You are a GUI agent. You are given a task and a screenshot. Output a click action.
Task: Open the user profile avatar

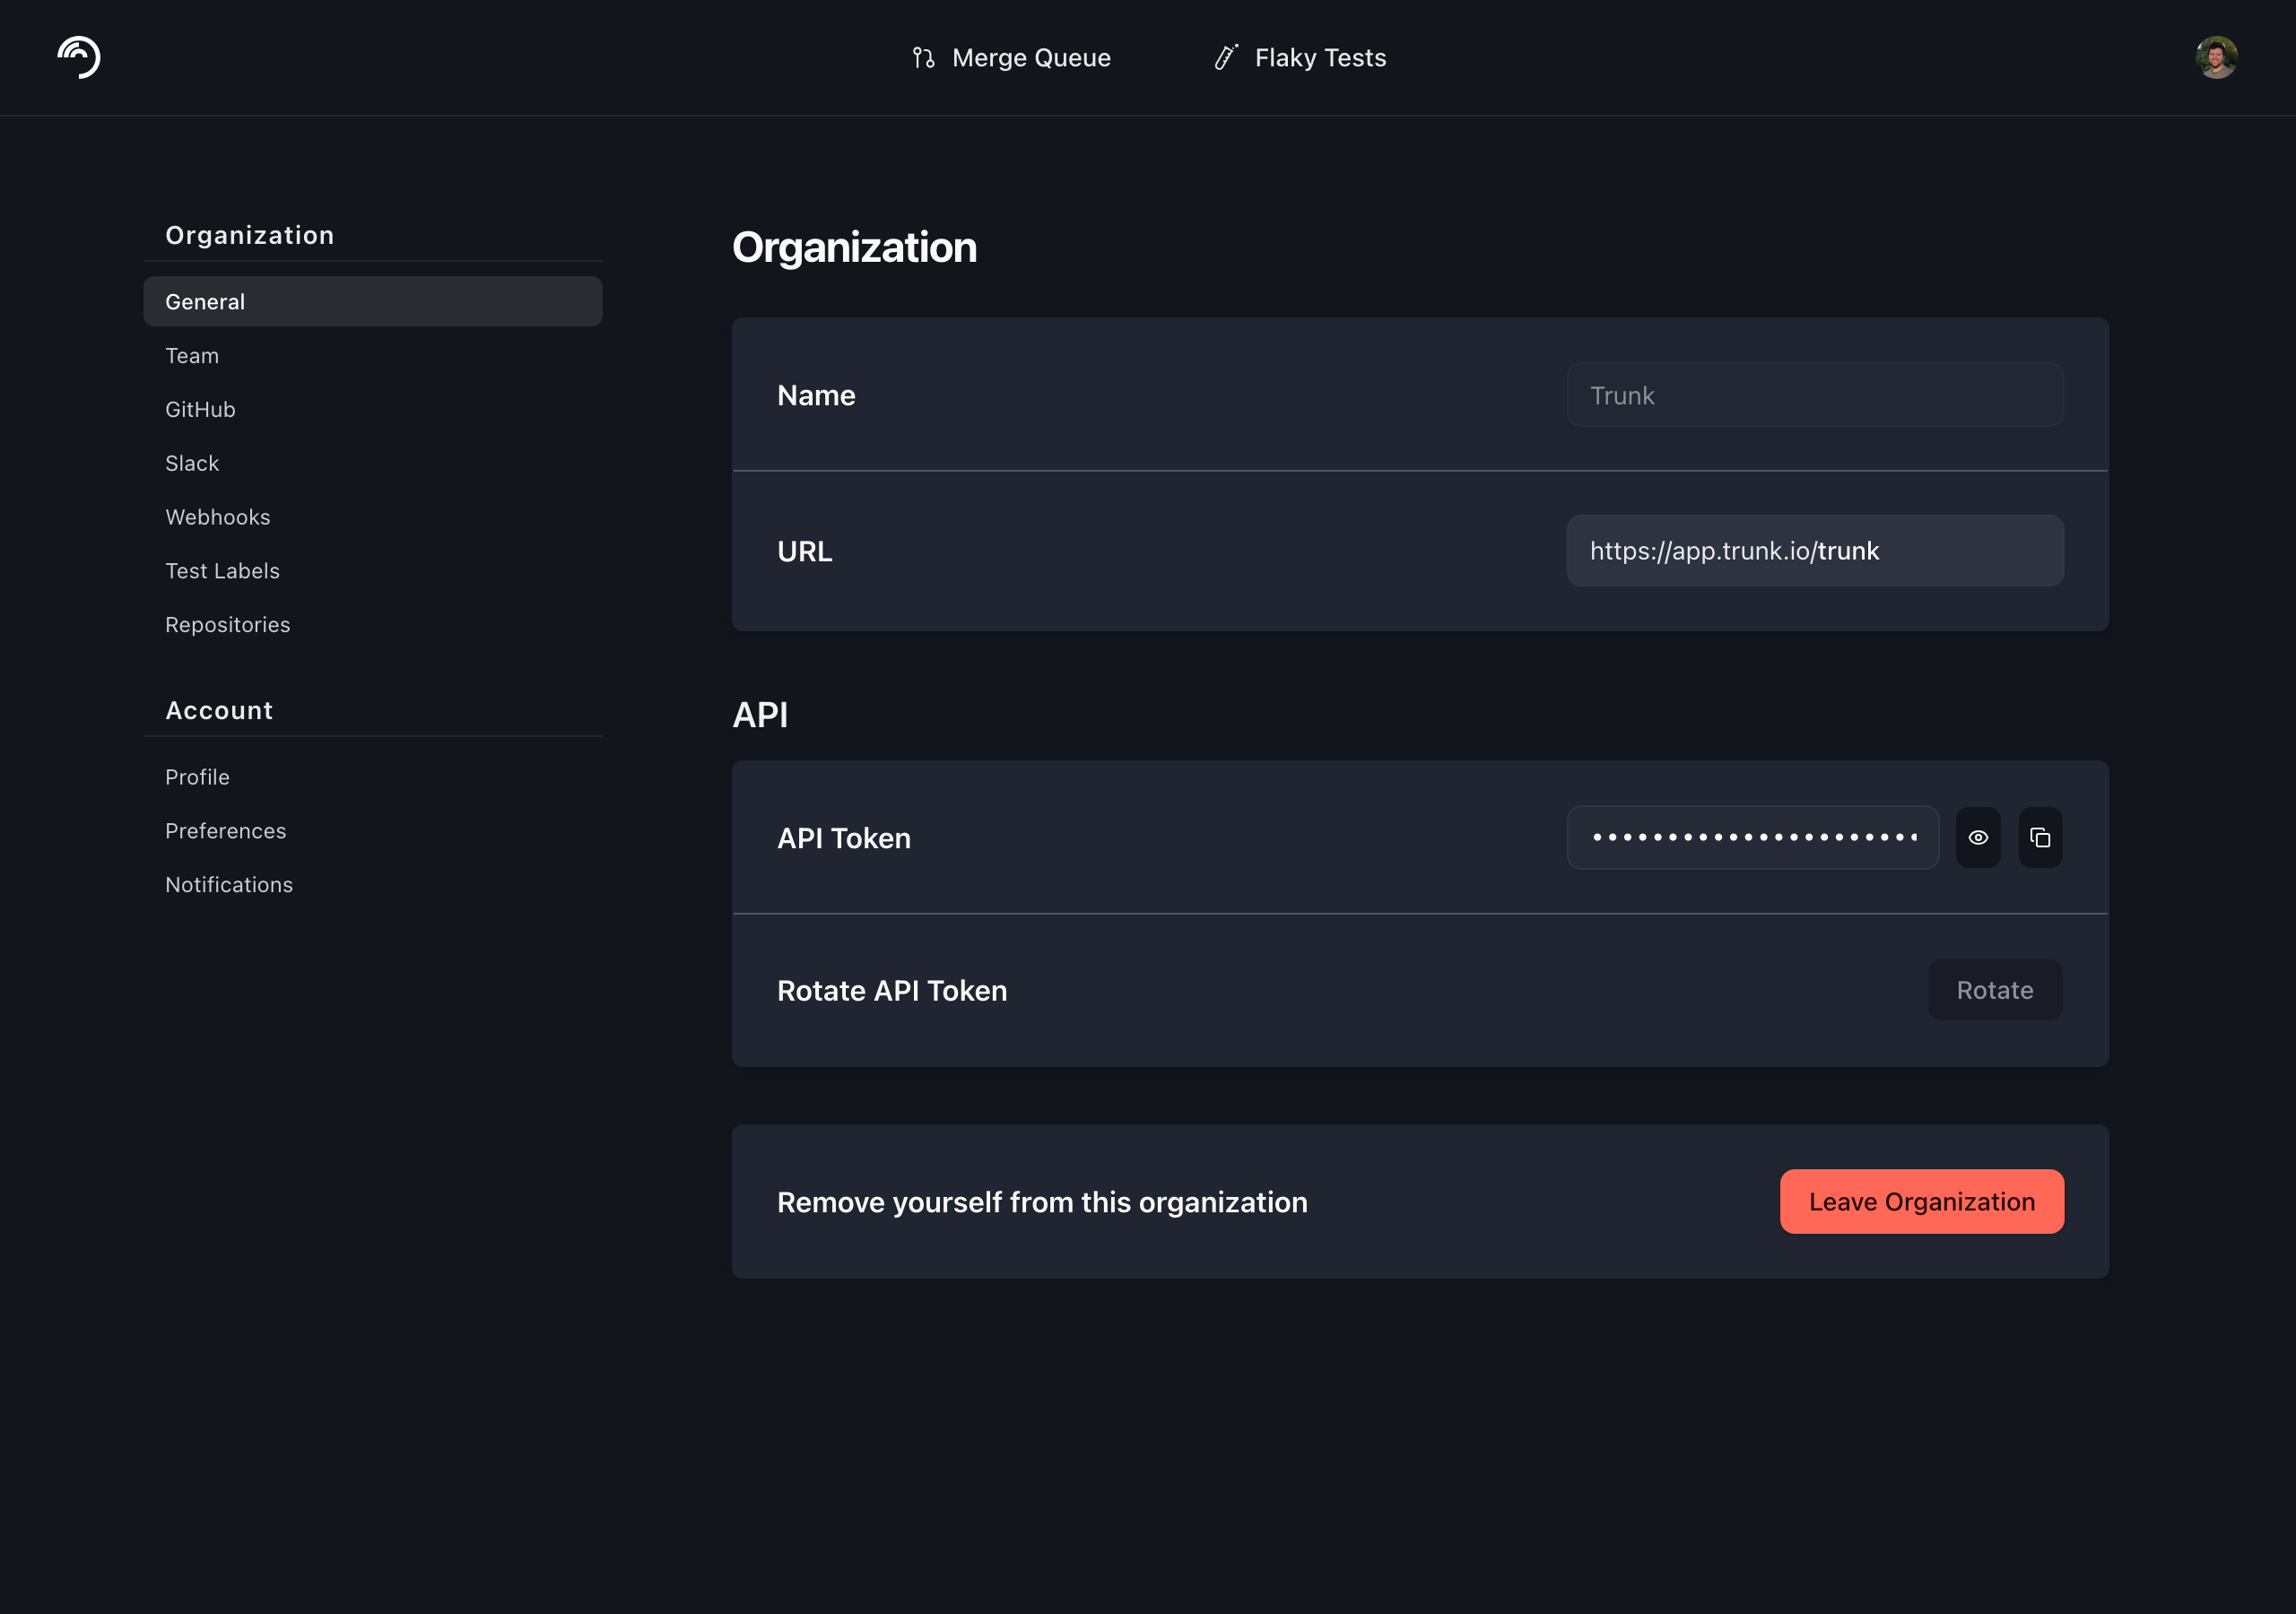[x=2216, y=57]
